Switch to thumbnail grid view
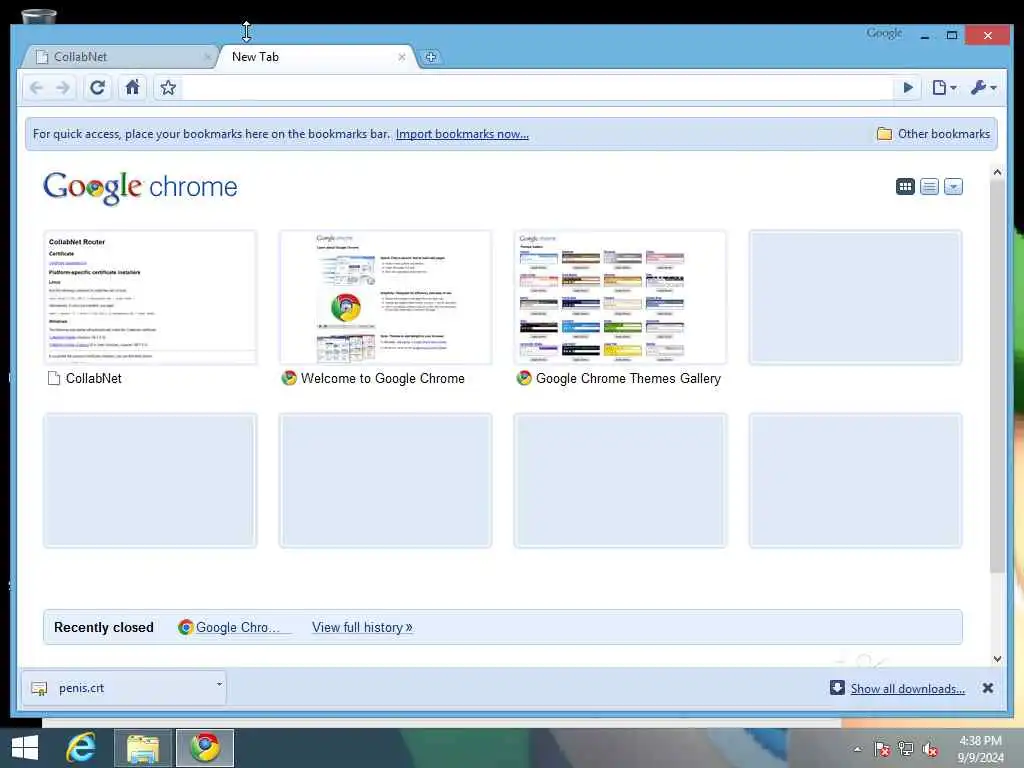Image resolution: width=1024 pixels, height=768 pixels. coord(905,187)
